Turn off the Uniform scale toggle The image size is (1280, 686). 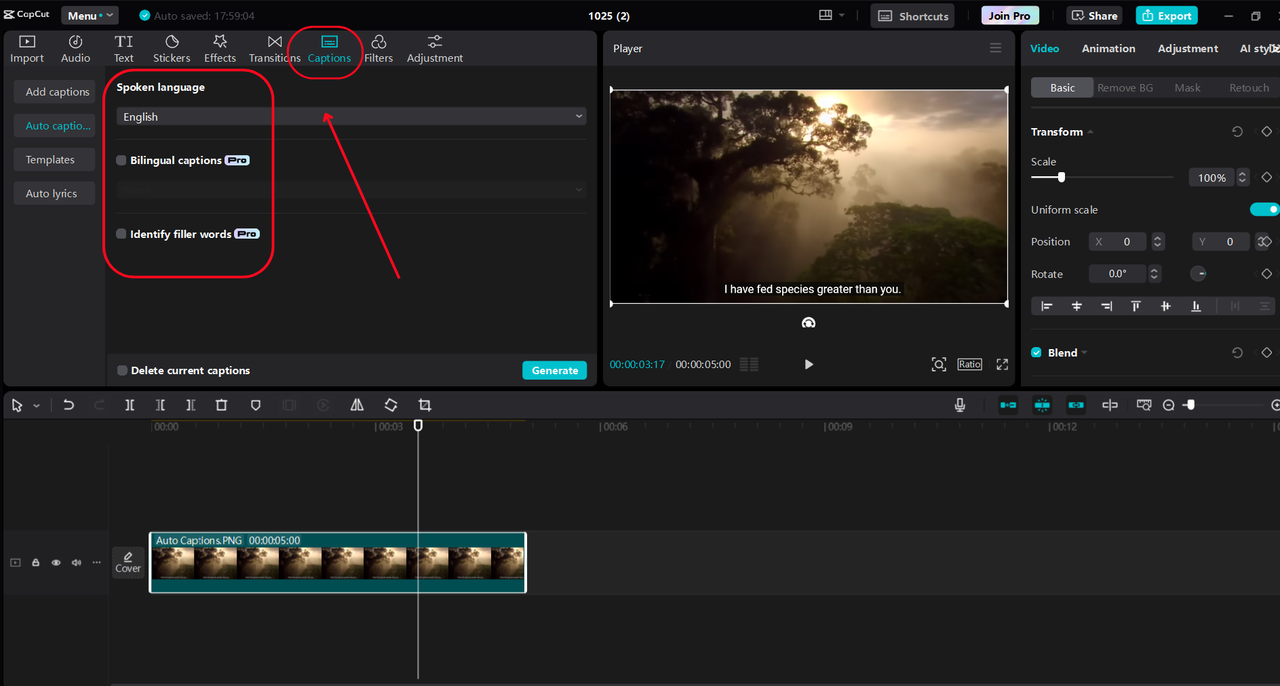pos(1264,210)
